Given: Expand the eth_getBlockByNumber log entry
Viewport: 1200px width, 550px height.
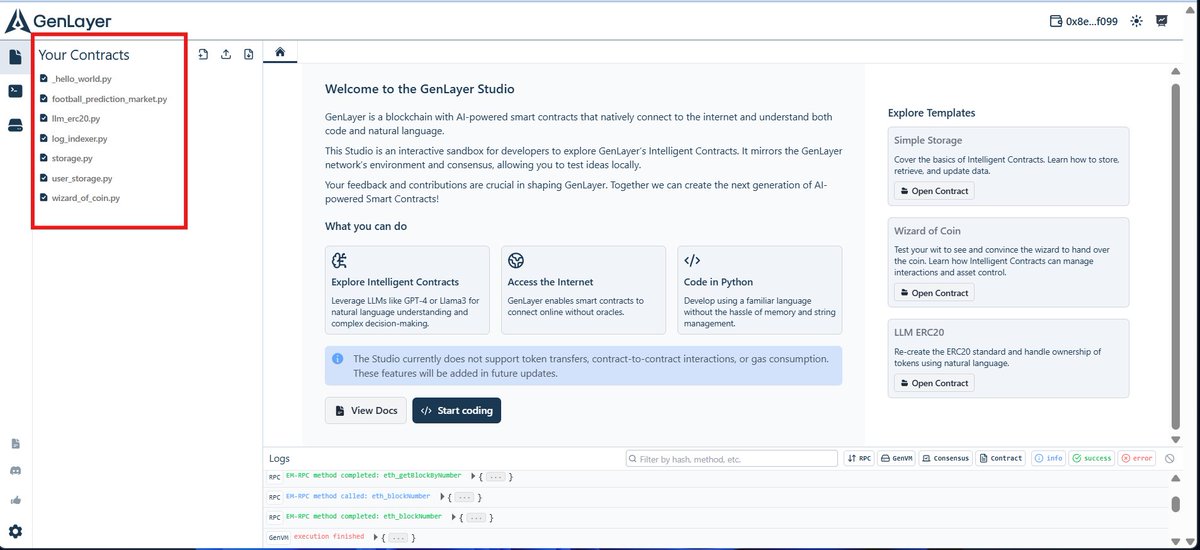Looking at the screenshot, I should point(473,476).
